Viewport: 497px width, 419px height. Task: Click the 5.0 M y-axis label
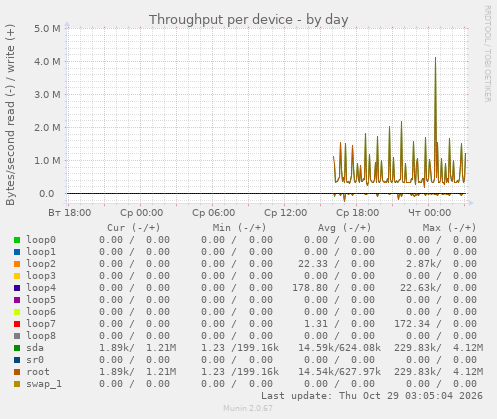click(47, 29)
